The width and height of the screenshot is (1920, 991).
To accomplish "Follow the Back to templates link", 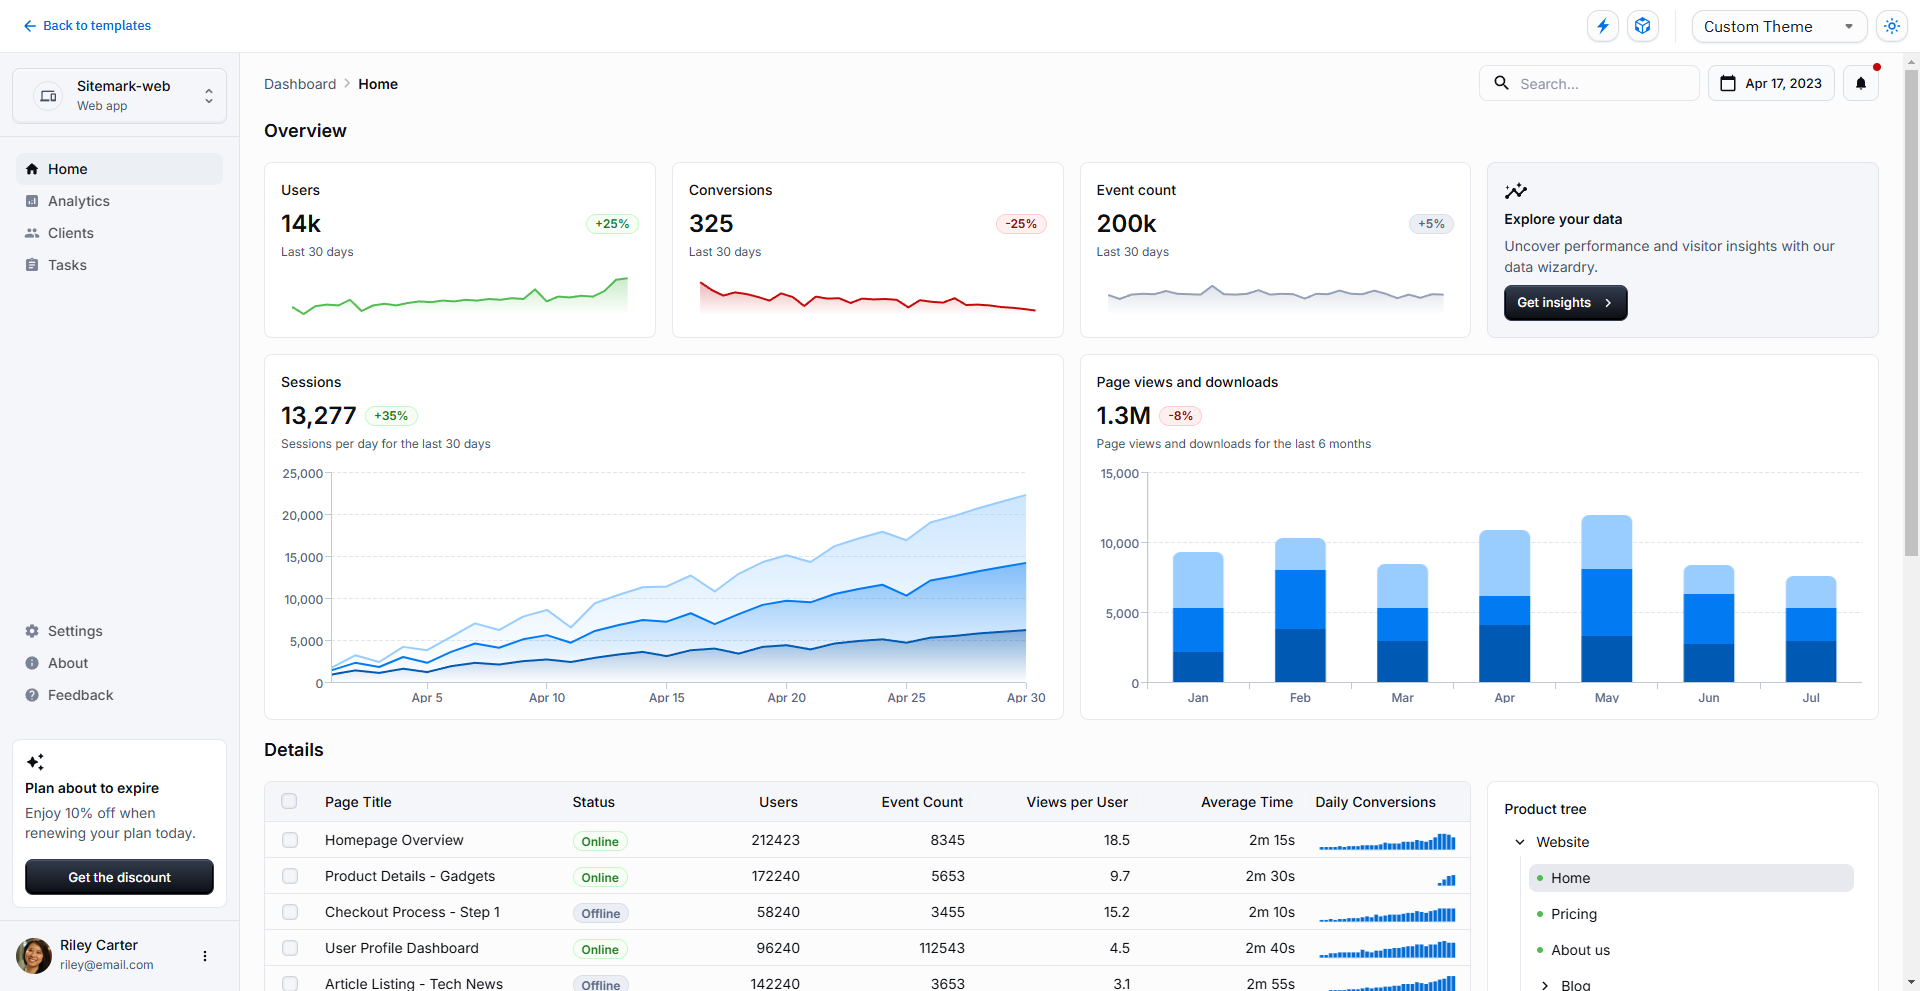I will pos(87,26).
